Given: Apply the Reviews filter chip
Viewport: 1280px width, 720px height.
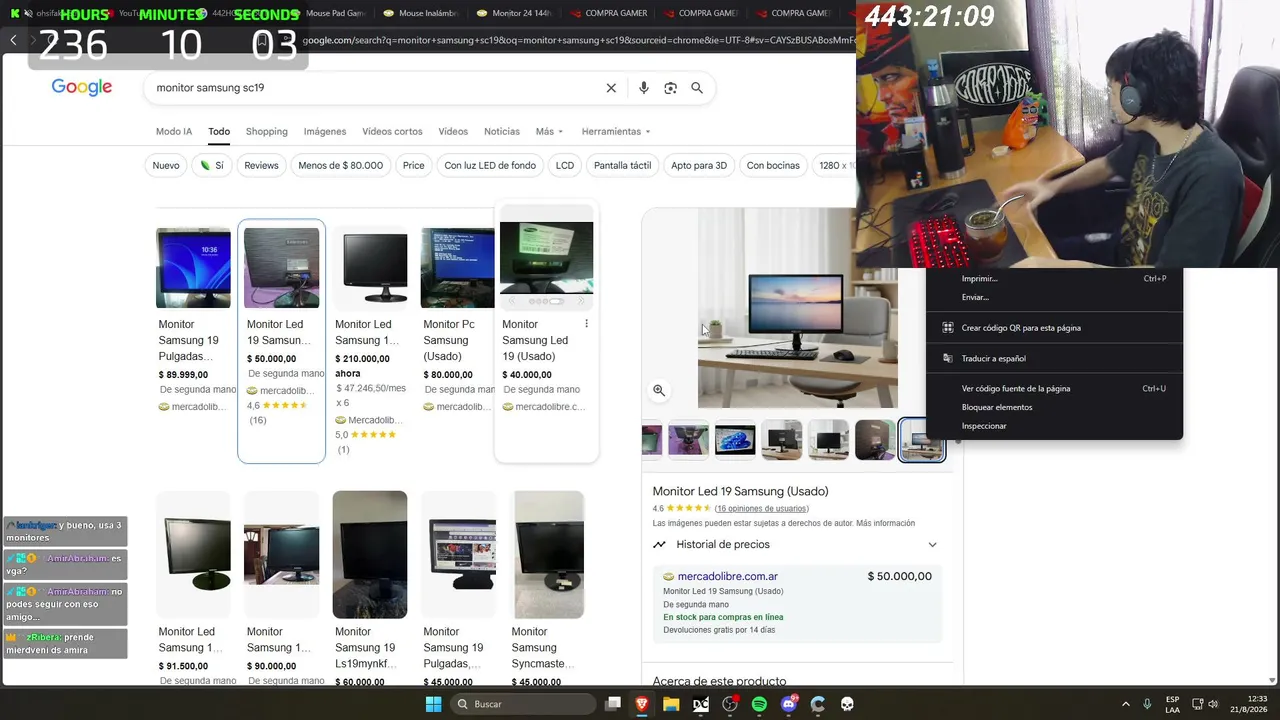Looking at the screenshot, I should tap(261, 166).
